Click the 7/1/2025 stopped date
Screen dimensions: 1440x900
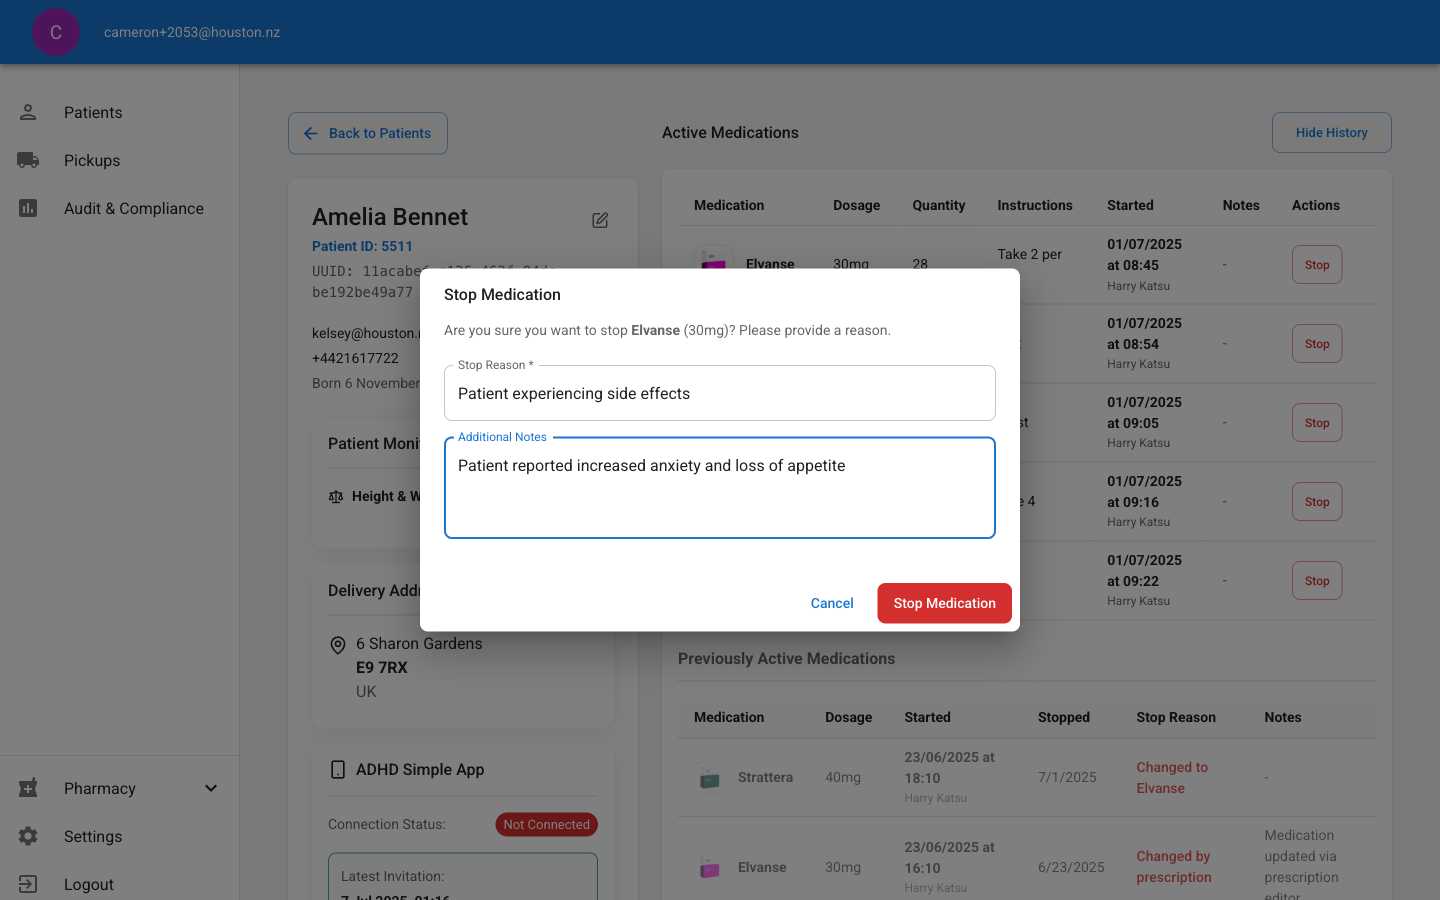(x=1067, y=777)
